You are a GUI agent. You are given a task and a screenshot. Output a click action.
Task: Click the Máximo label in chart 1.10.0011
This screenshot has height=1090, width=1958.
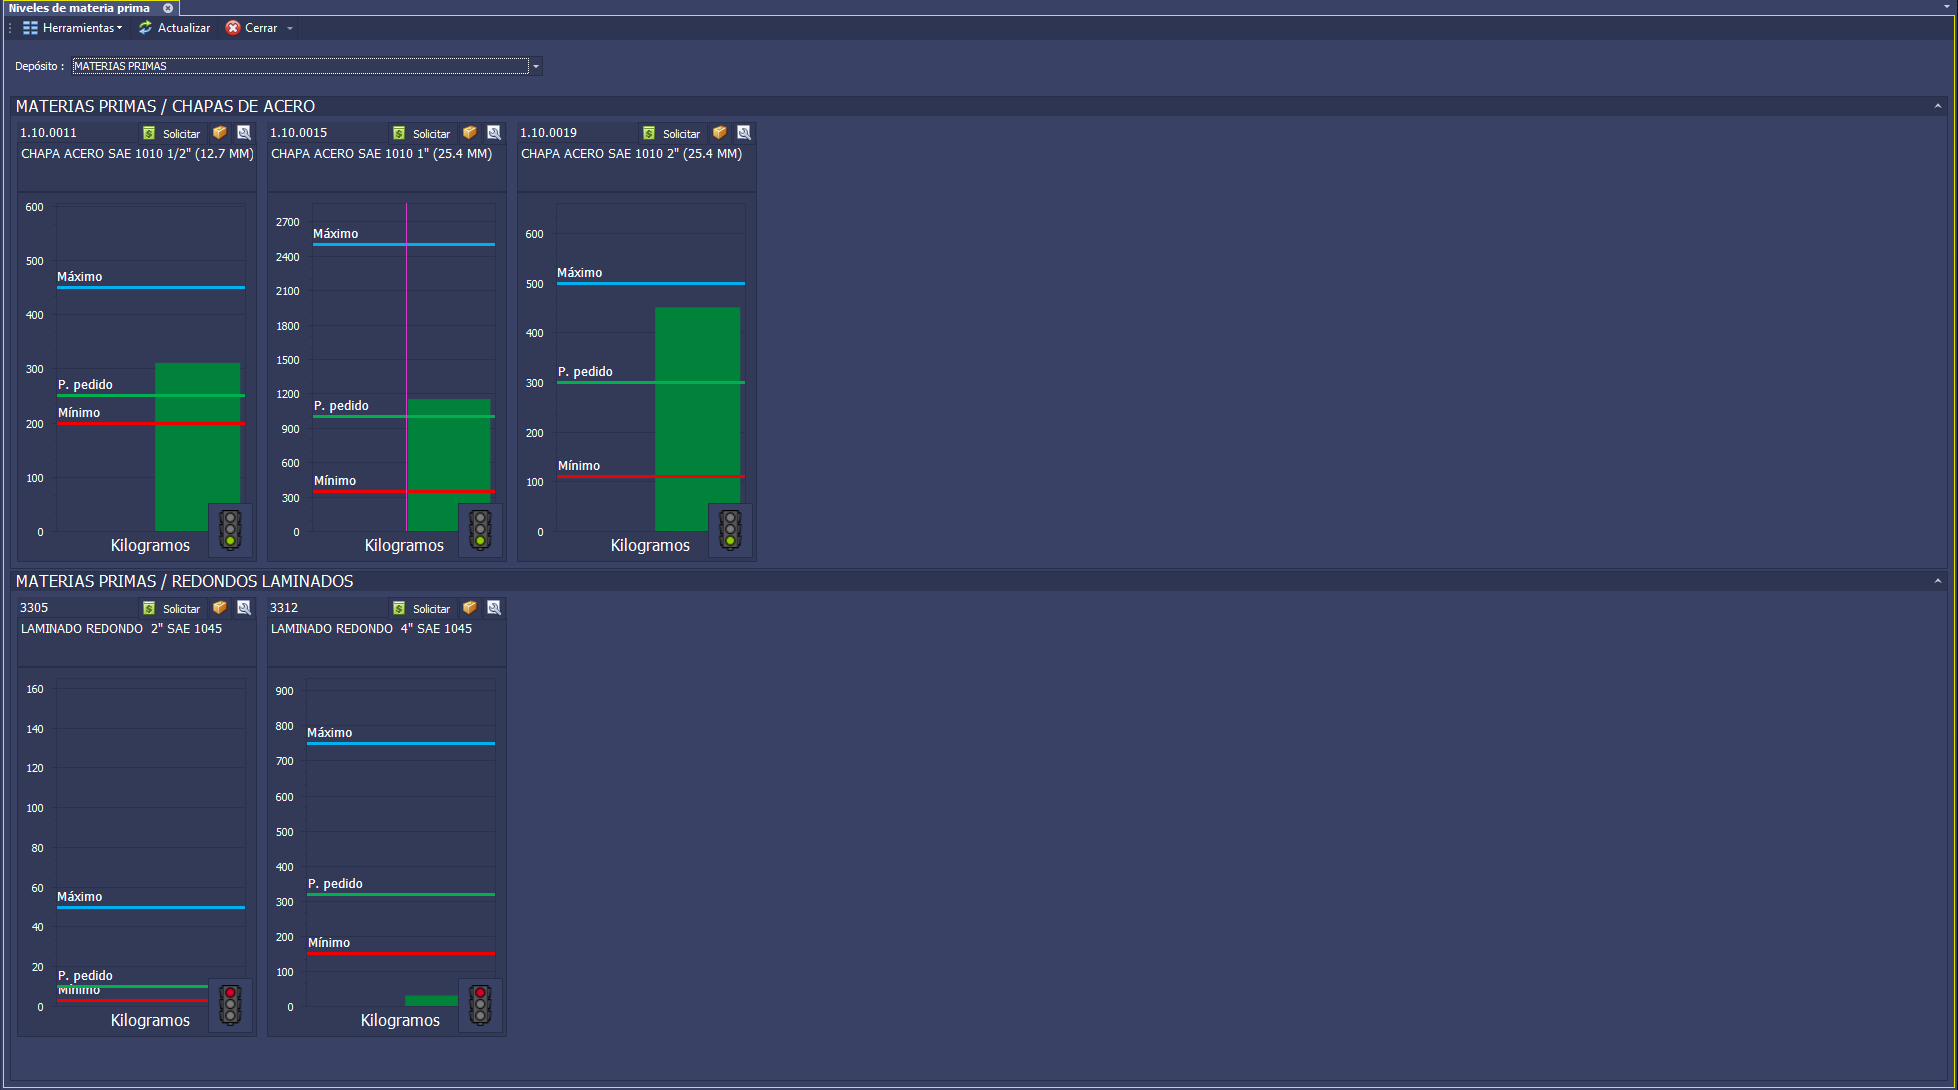tap(80, 277)
